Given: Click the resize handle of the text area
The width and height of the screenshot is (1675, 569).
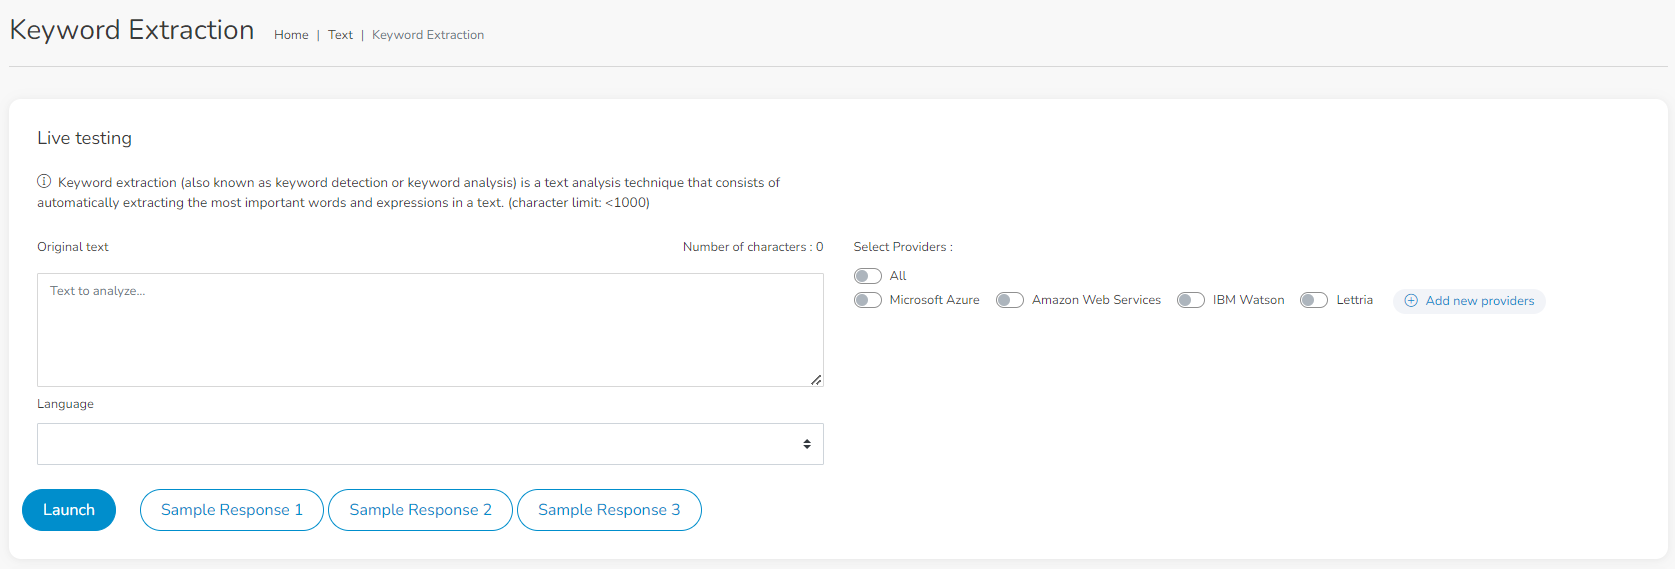Looking at the screenshot, I should tap(816, 380).
